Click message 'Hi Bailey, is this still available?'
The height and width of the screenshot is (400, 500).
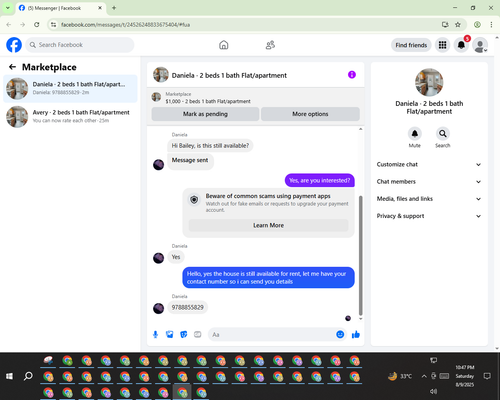tap(210, 146)
